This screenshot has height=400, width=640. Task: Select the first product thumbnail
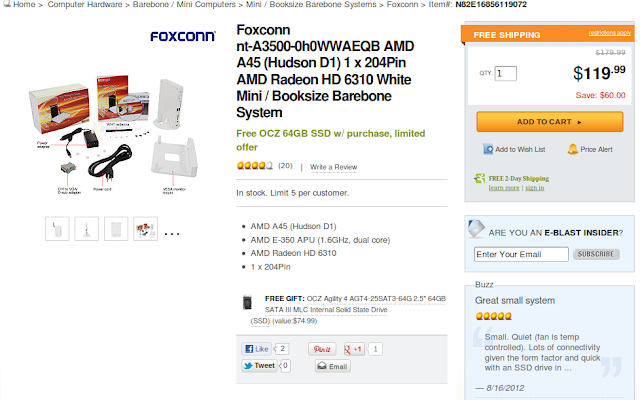coord(56,229)
